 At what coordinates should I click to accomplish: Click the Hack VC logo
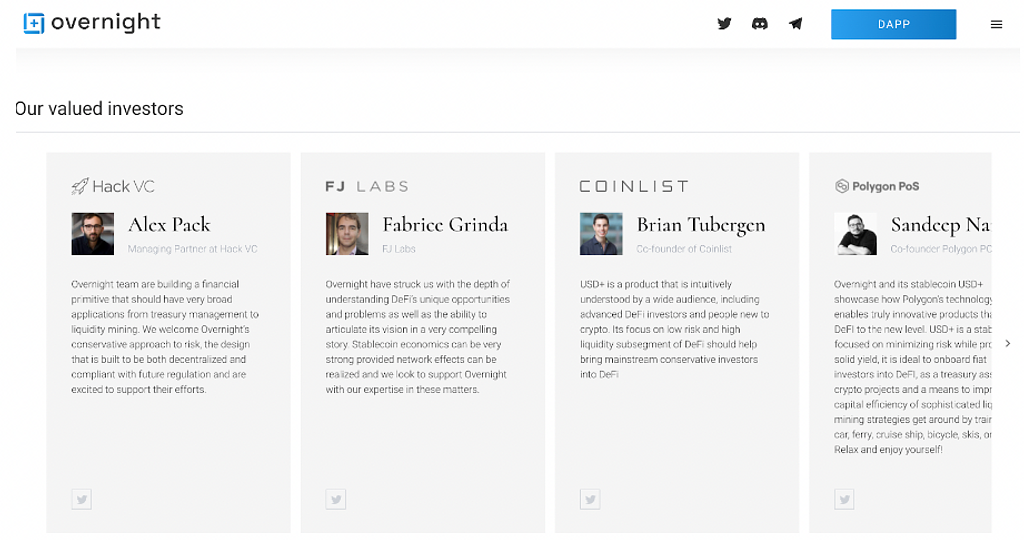pos(113,186)
